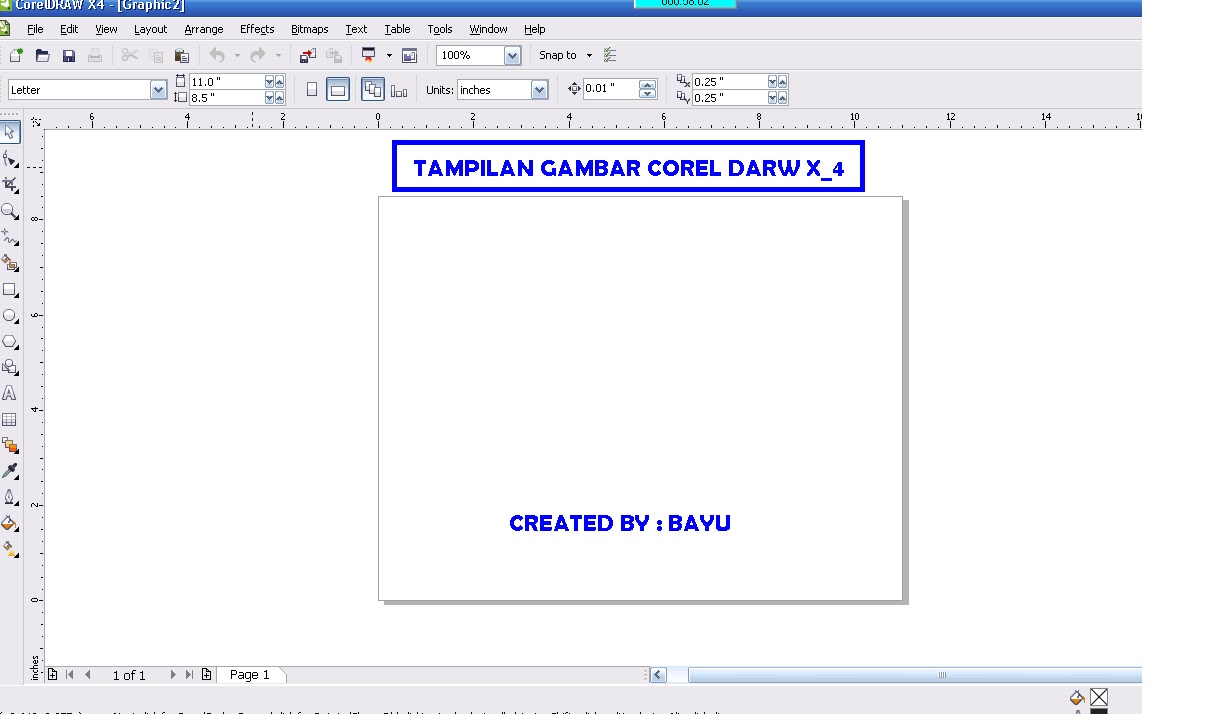Image resolution: width=1207 pixels, height=714 pixels.
Task: Adjust the duplicate distance y spinner
Action: pos(778,97)
